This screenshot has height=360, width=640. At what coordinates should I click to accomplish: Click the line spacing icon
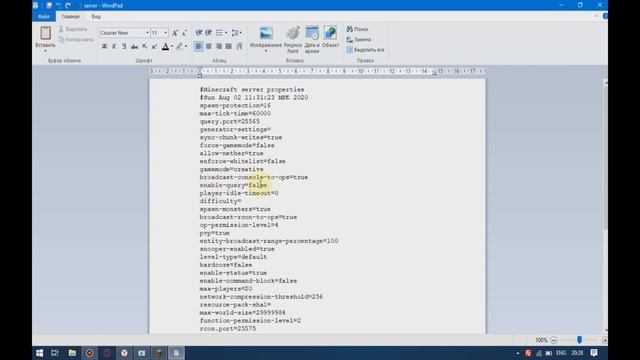(x=235, y=33)
